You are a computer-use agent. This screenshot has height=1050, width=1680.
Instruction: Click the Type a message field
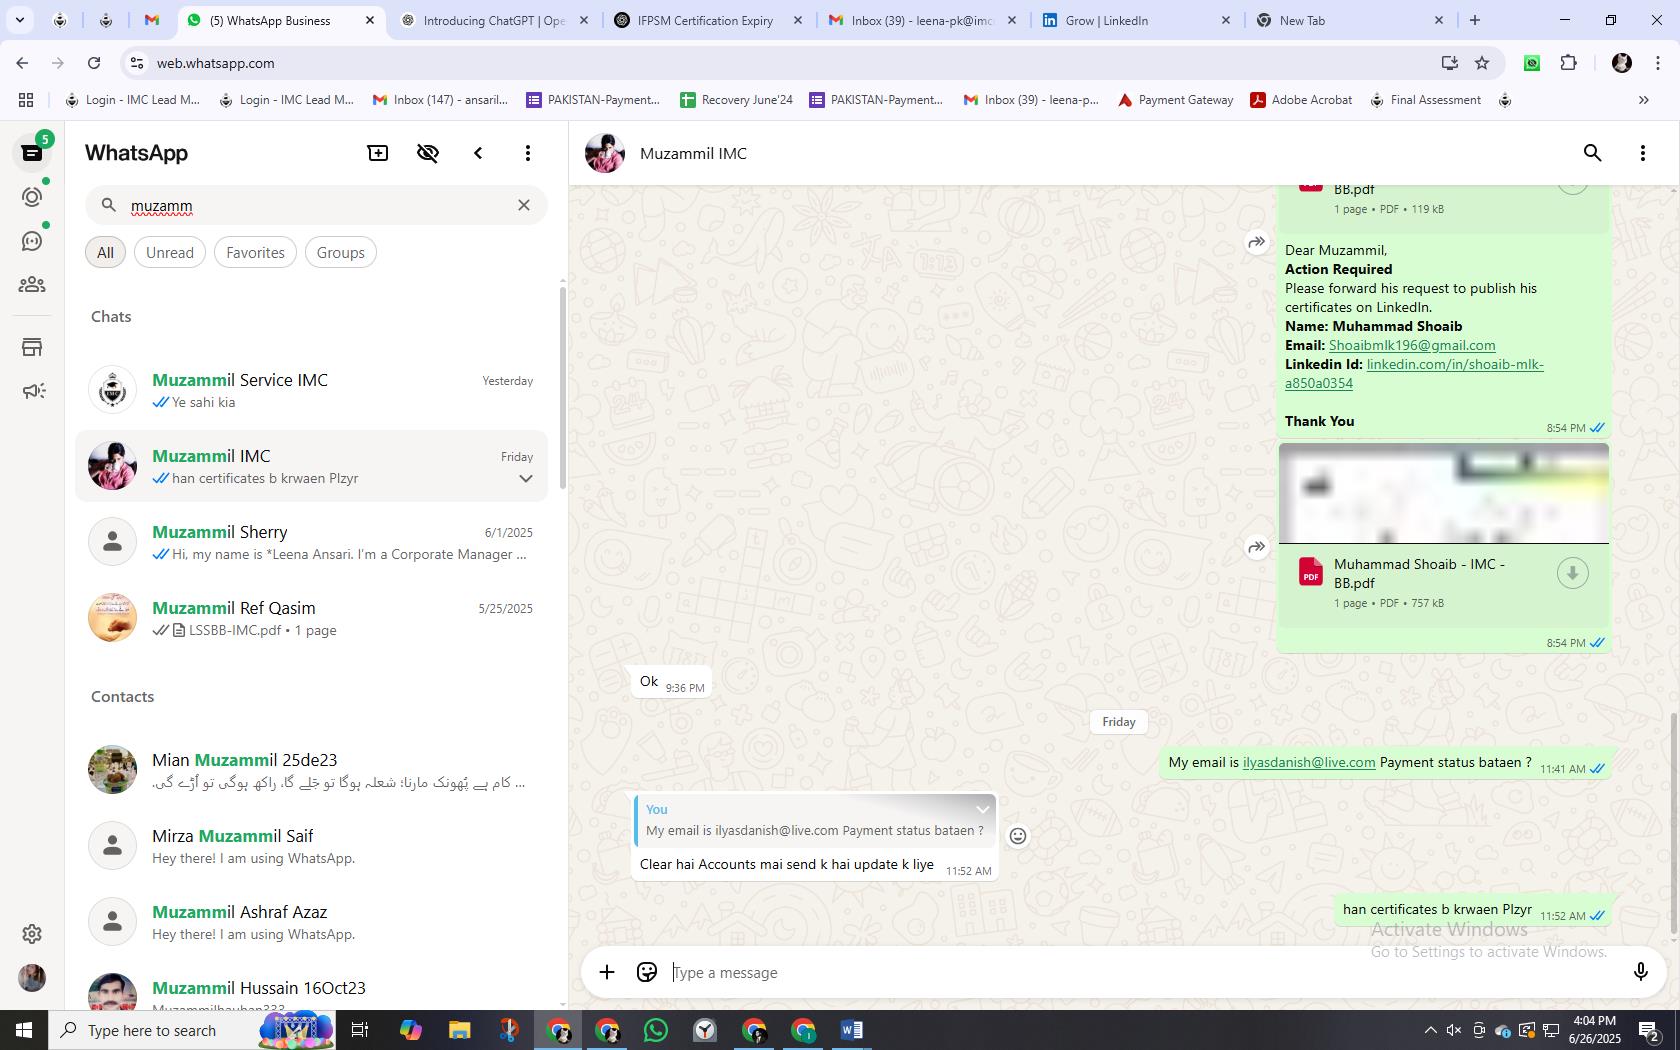point(1145,972)
